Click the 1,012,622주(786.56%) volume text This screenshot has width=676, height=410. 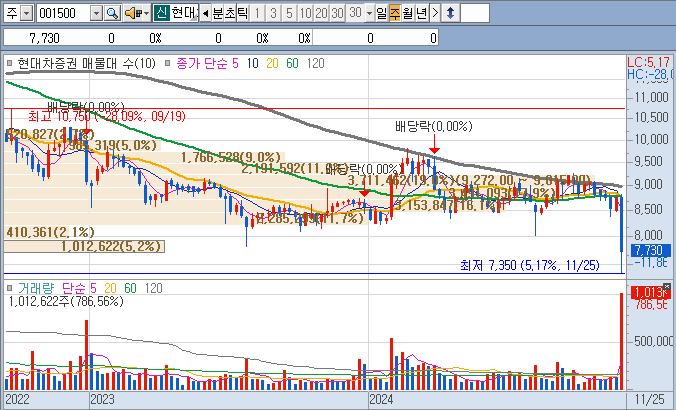click(x=66, y=301)
